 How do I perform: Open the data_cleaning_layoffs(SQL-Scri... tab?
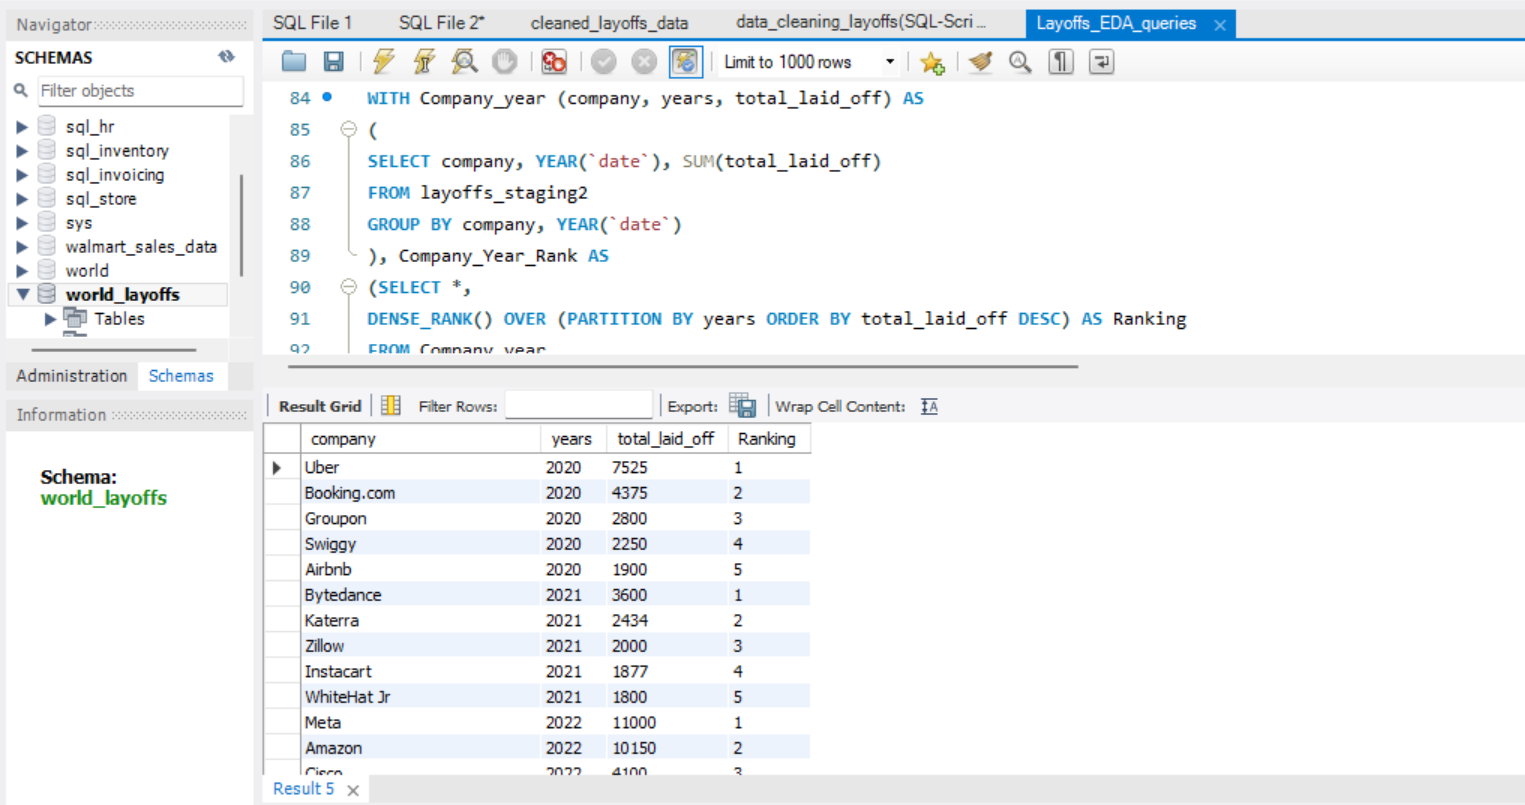tap(861, 22)
